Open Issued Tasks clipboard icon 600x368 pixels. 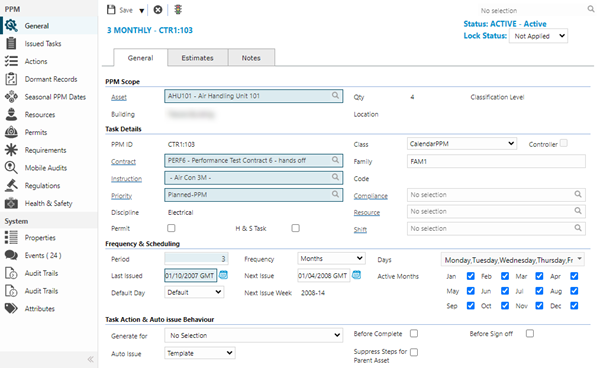[x=11, y=44]
